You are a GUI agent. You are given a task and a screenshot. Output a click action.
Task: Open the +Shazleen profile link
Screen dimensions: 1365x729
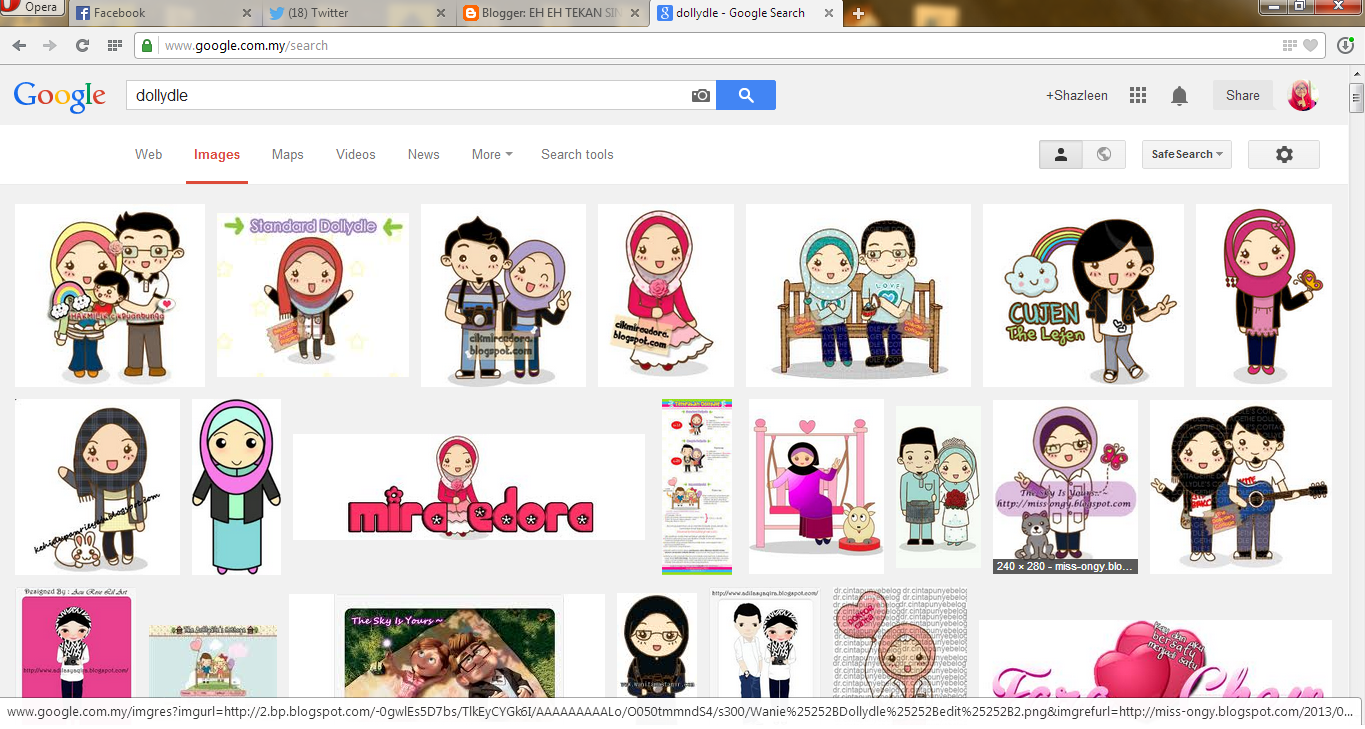pos(1077,96)
